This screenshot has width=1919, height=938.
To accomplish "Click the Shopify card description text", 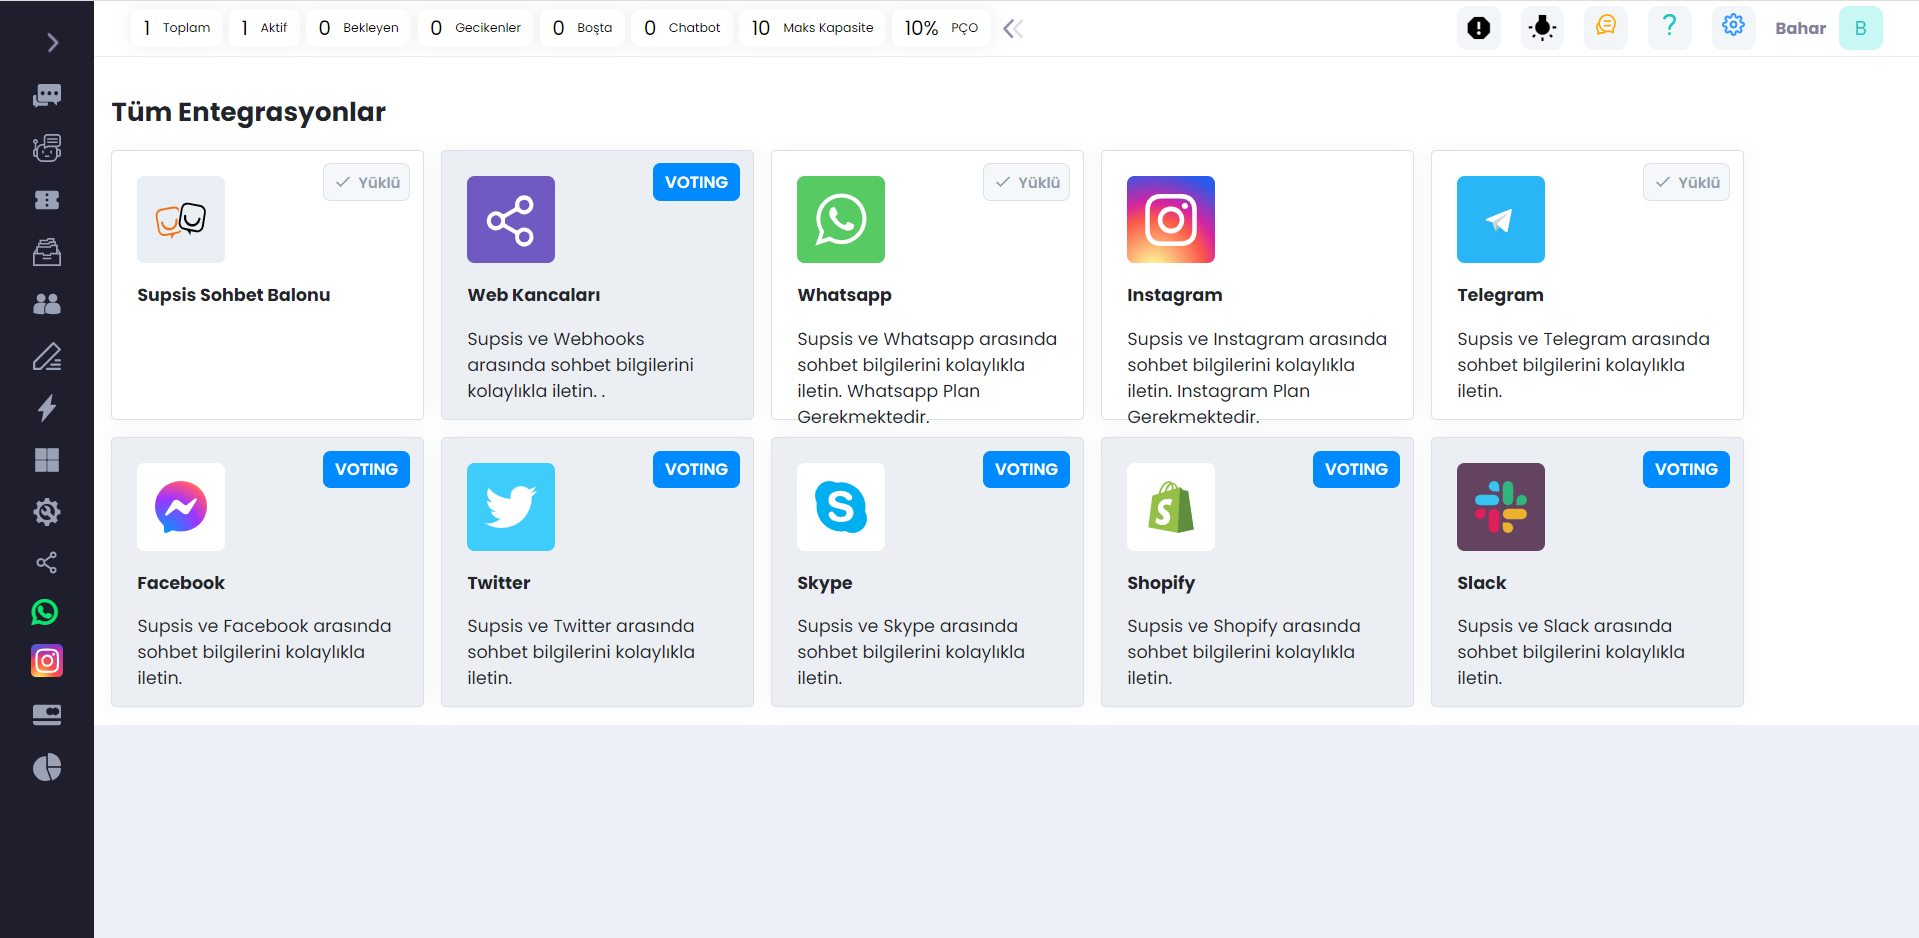I will pos(1243,652).
